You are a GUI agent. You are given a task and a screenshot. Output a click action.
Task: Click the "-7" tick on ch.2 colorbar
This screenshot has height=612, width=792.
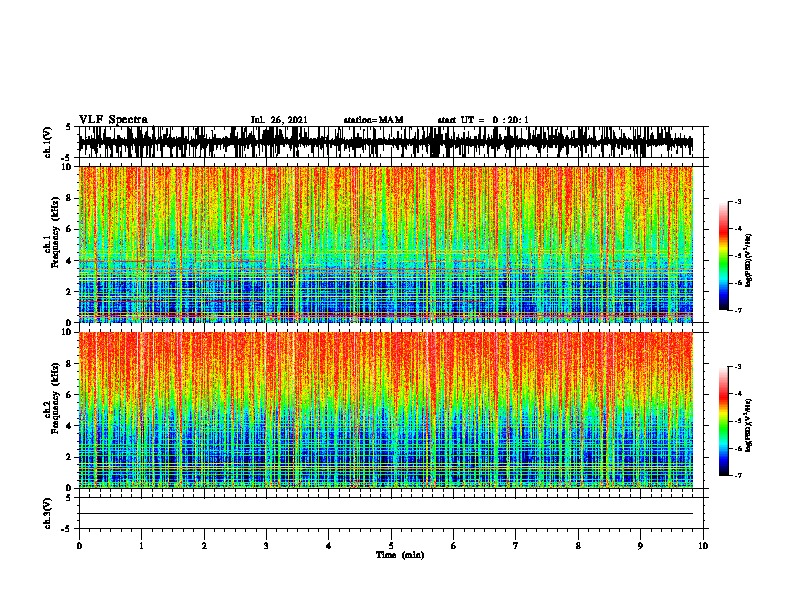coord(737,476)
